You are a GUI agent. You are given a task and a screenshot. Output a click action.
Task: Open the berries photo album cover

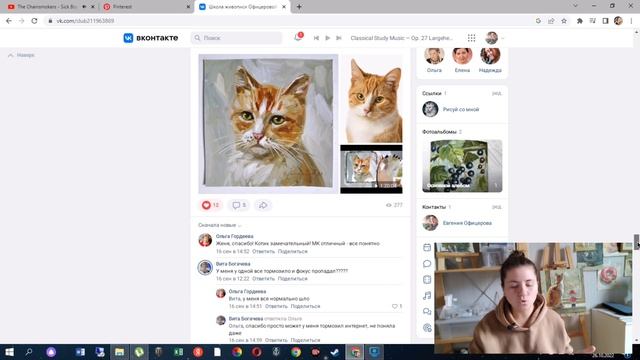tap(462, 166)
